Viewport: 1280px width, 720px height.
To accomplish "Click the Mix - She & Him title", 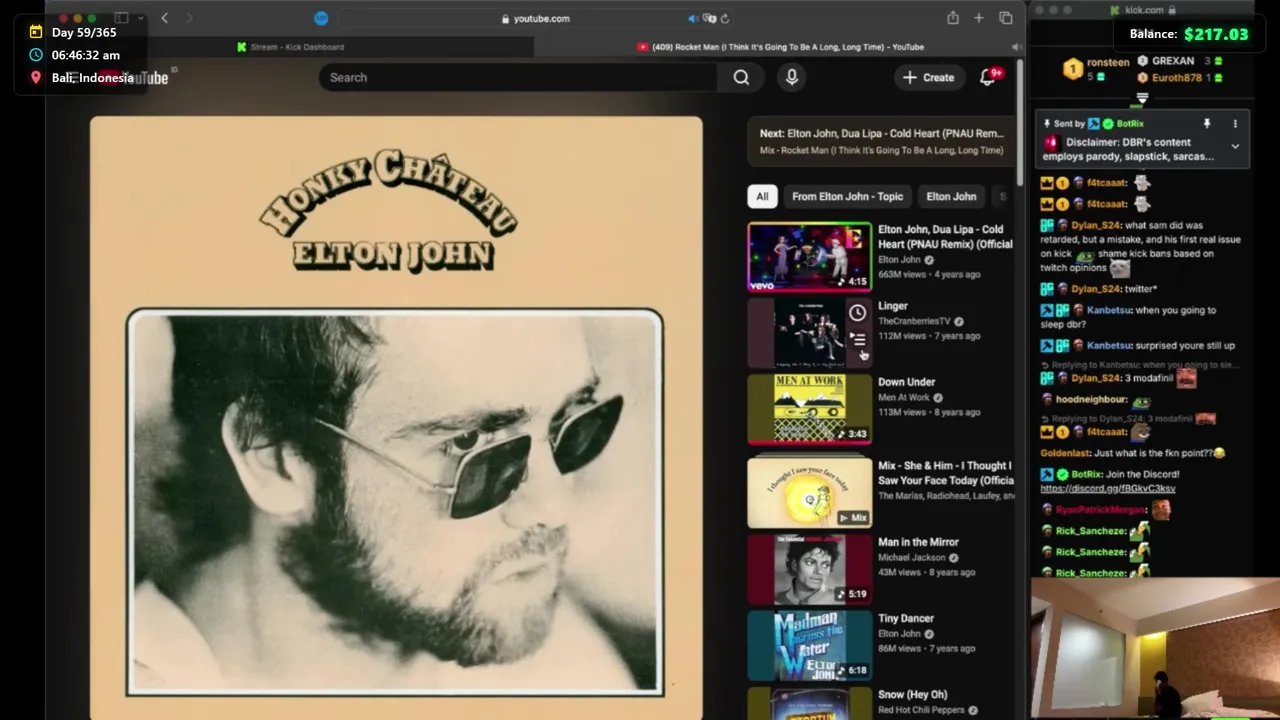I will point(945,473).
